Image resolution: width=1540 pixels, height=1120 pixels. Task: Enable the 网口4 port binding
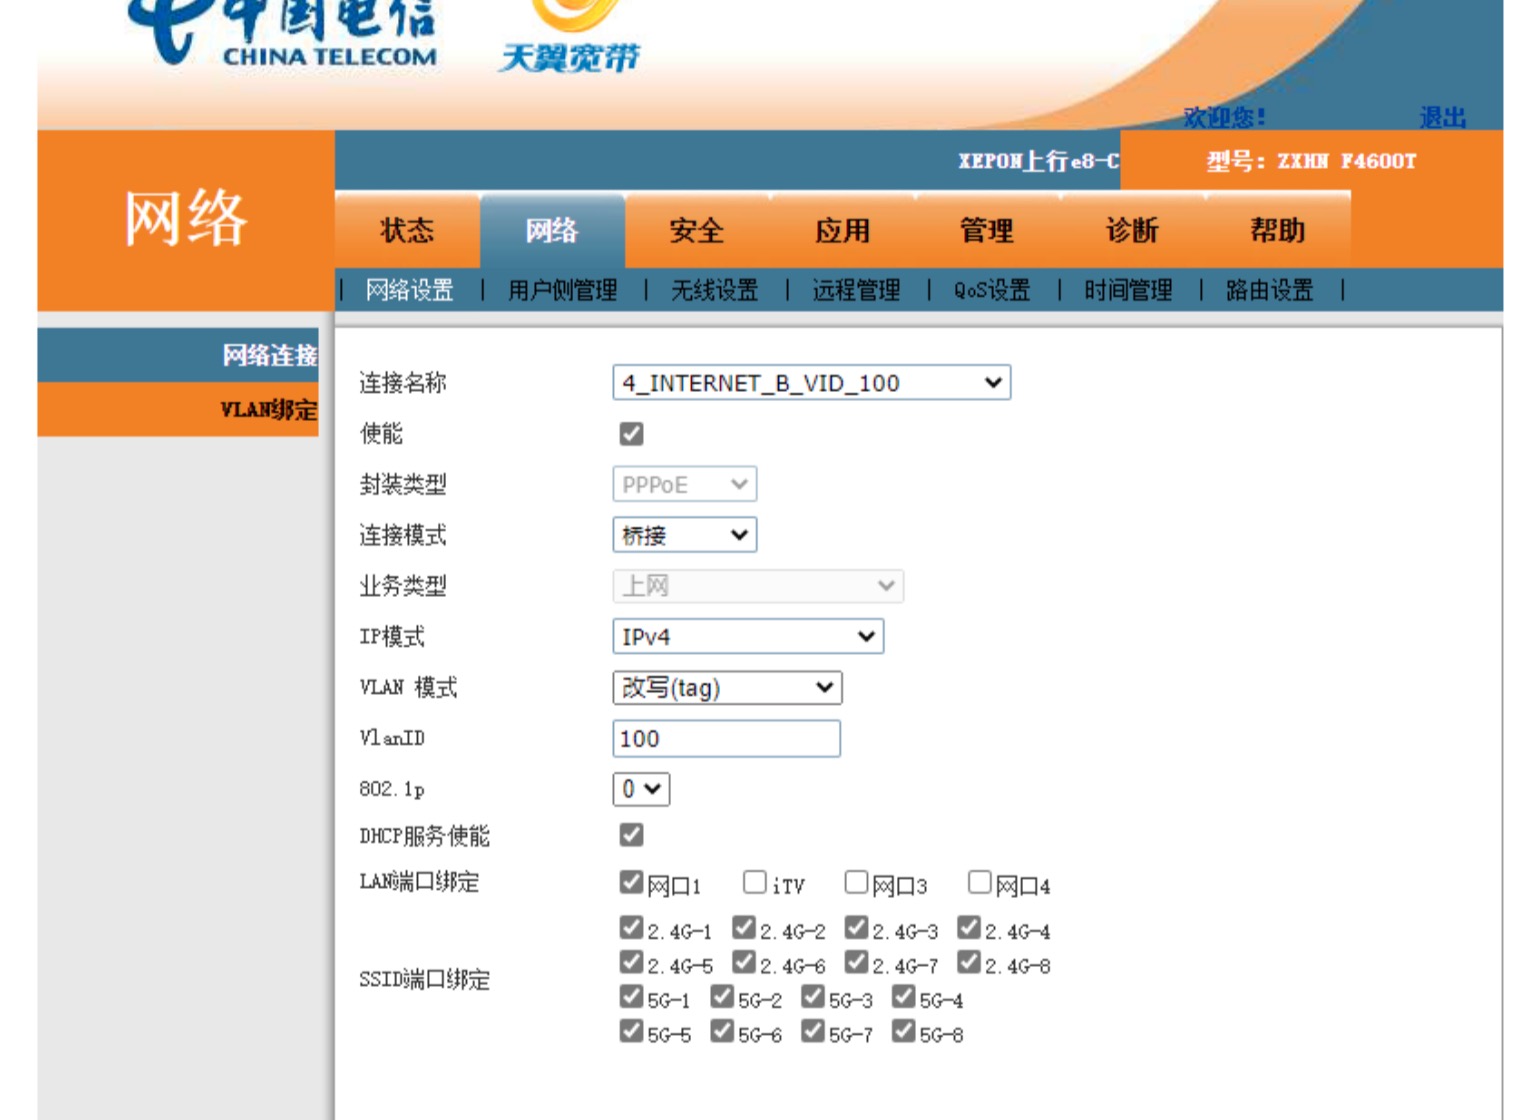(x=977, y=881)
